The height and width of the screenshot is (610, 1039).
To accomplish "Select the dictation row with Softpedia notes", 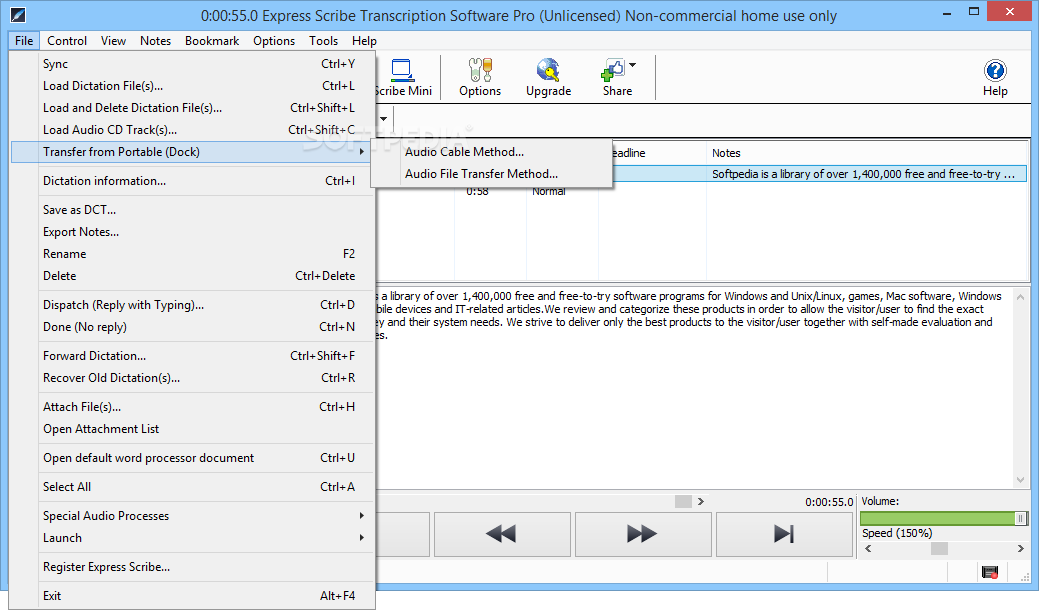I will click(819, 174).
